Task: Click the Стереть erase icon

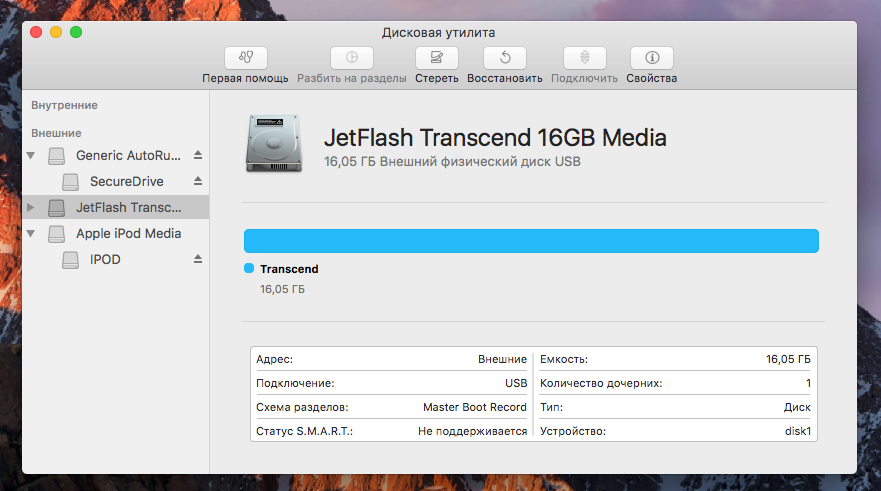Action: 437,57
